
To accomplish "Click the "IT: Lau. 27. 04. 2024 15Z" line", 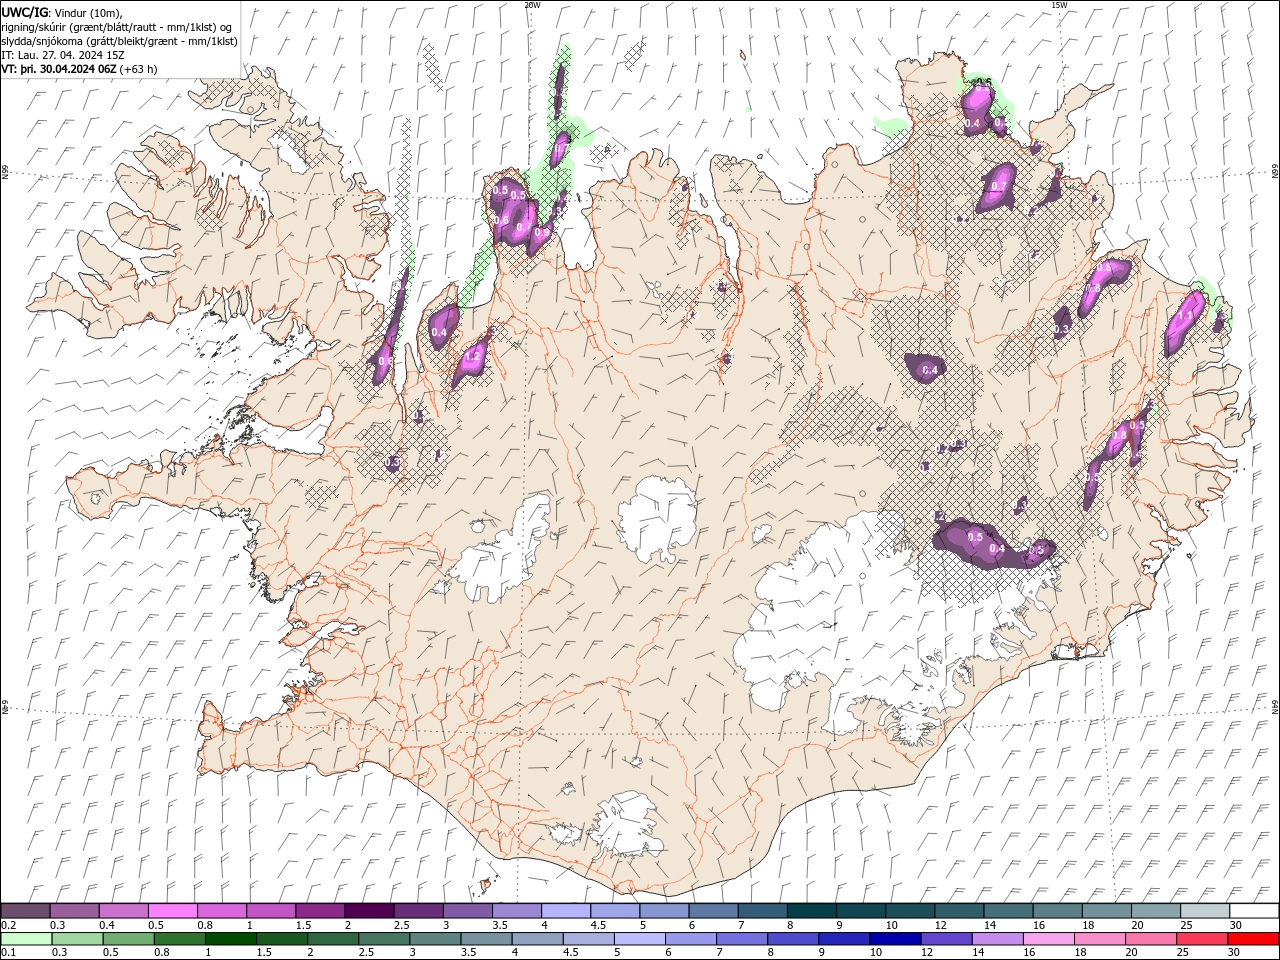I will point(63,55).
